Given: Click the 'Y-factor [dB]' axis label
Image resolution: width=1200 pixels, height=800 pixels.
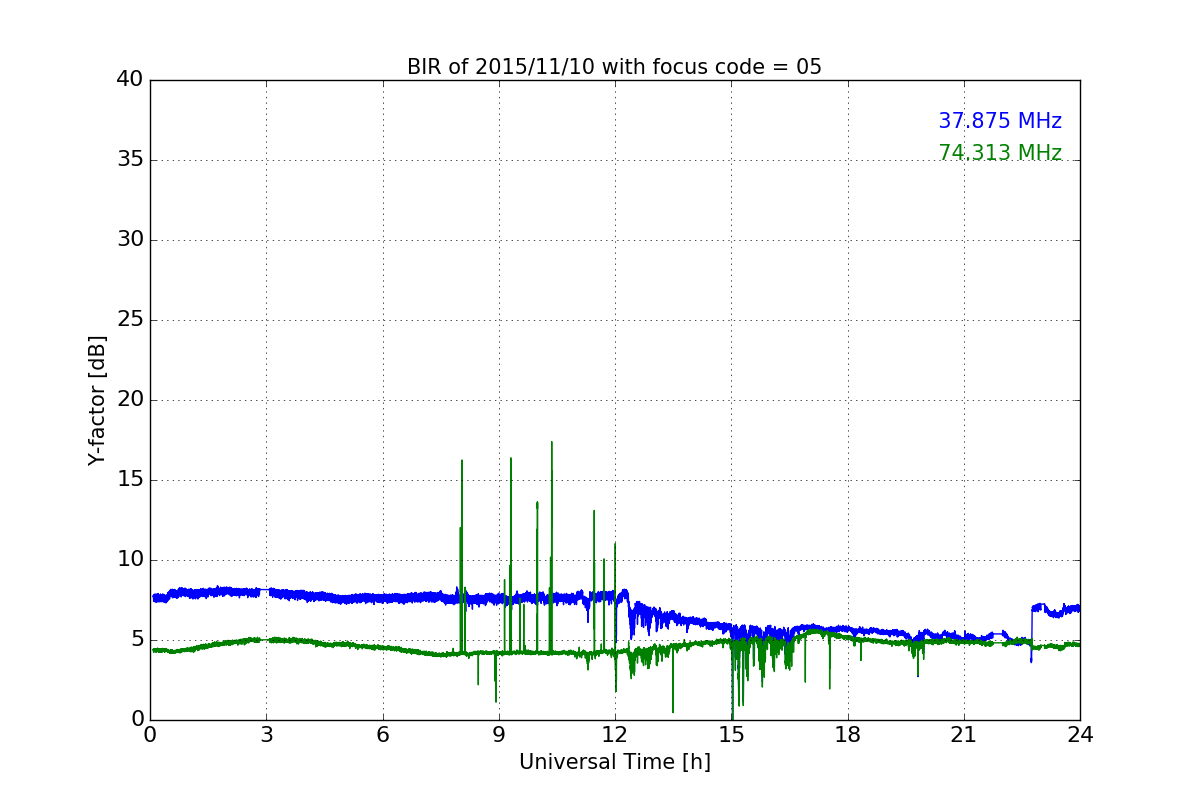Looking at the screenshot, I should pos(97,400).
